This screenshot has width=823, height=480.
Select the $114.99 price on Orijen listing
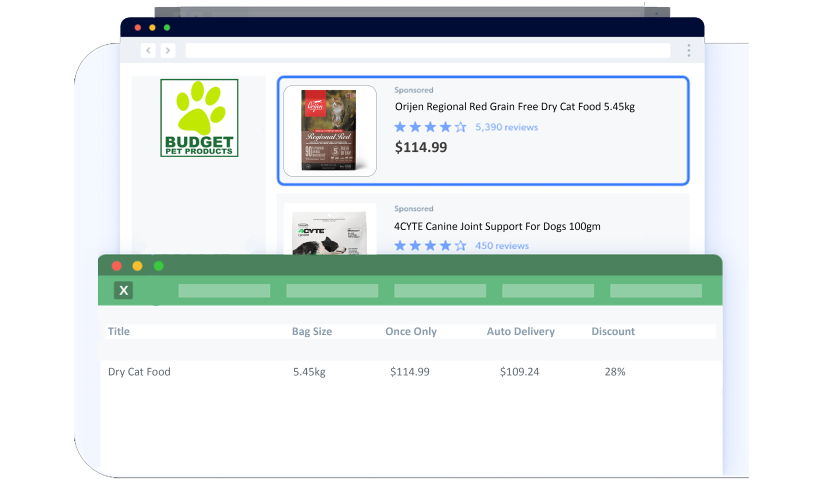click(421, 147)
